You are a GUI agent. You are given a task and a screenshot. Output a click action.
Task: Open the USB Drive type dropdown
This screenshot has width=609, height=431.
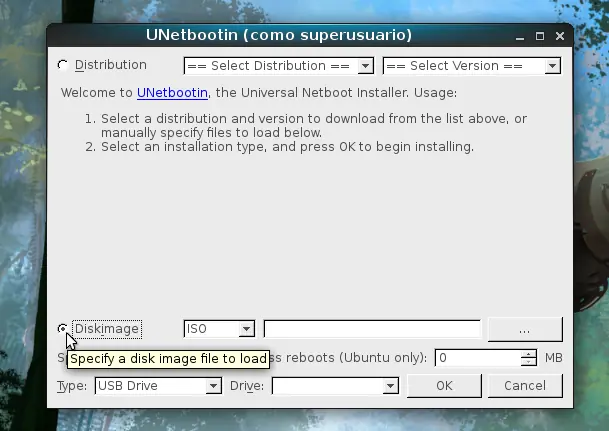(158, 386)
